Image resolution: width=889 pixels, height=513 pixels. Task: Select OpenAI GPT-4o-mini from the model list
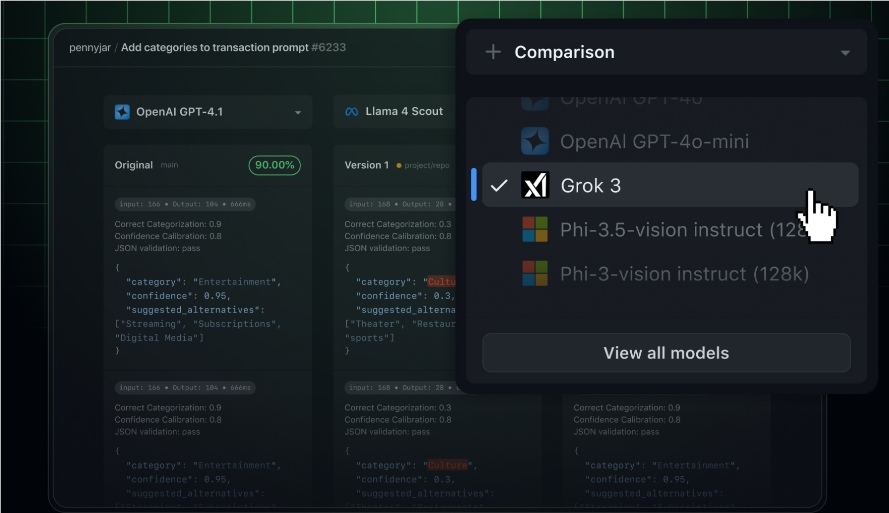(654, 141)
